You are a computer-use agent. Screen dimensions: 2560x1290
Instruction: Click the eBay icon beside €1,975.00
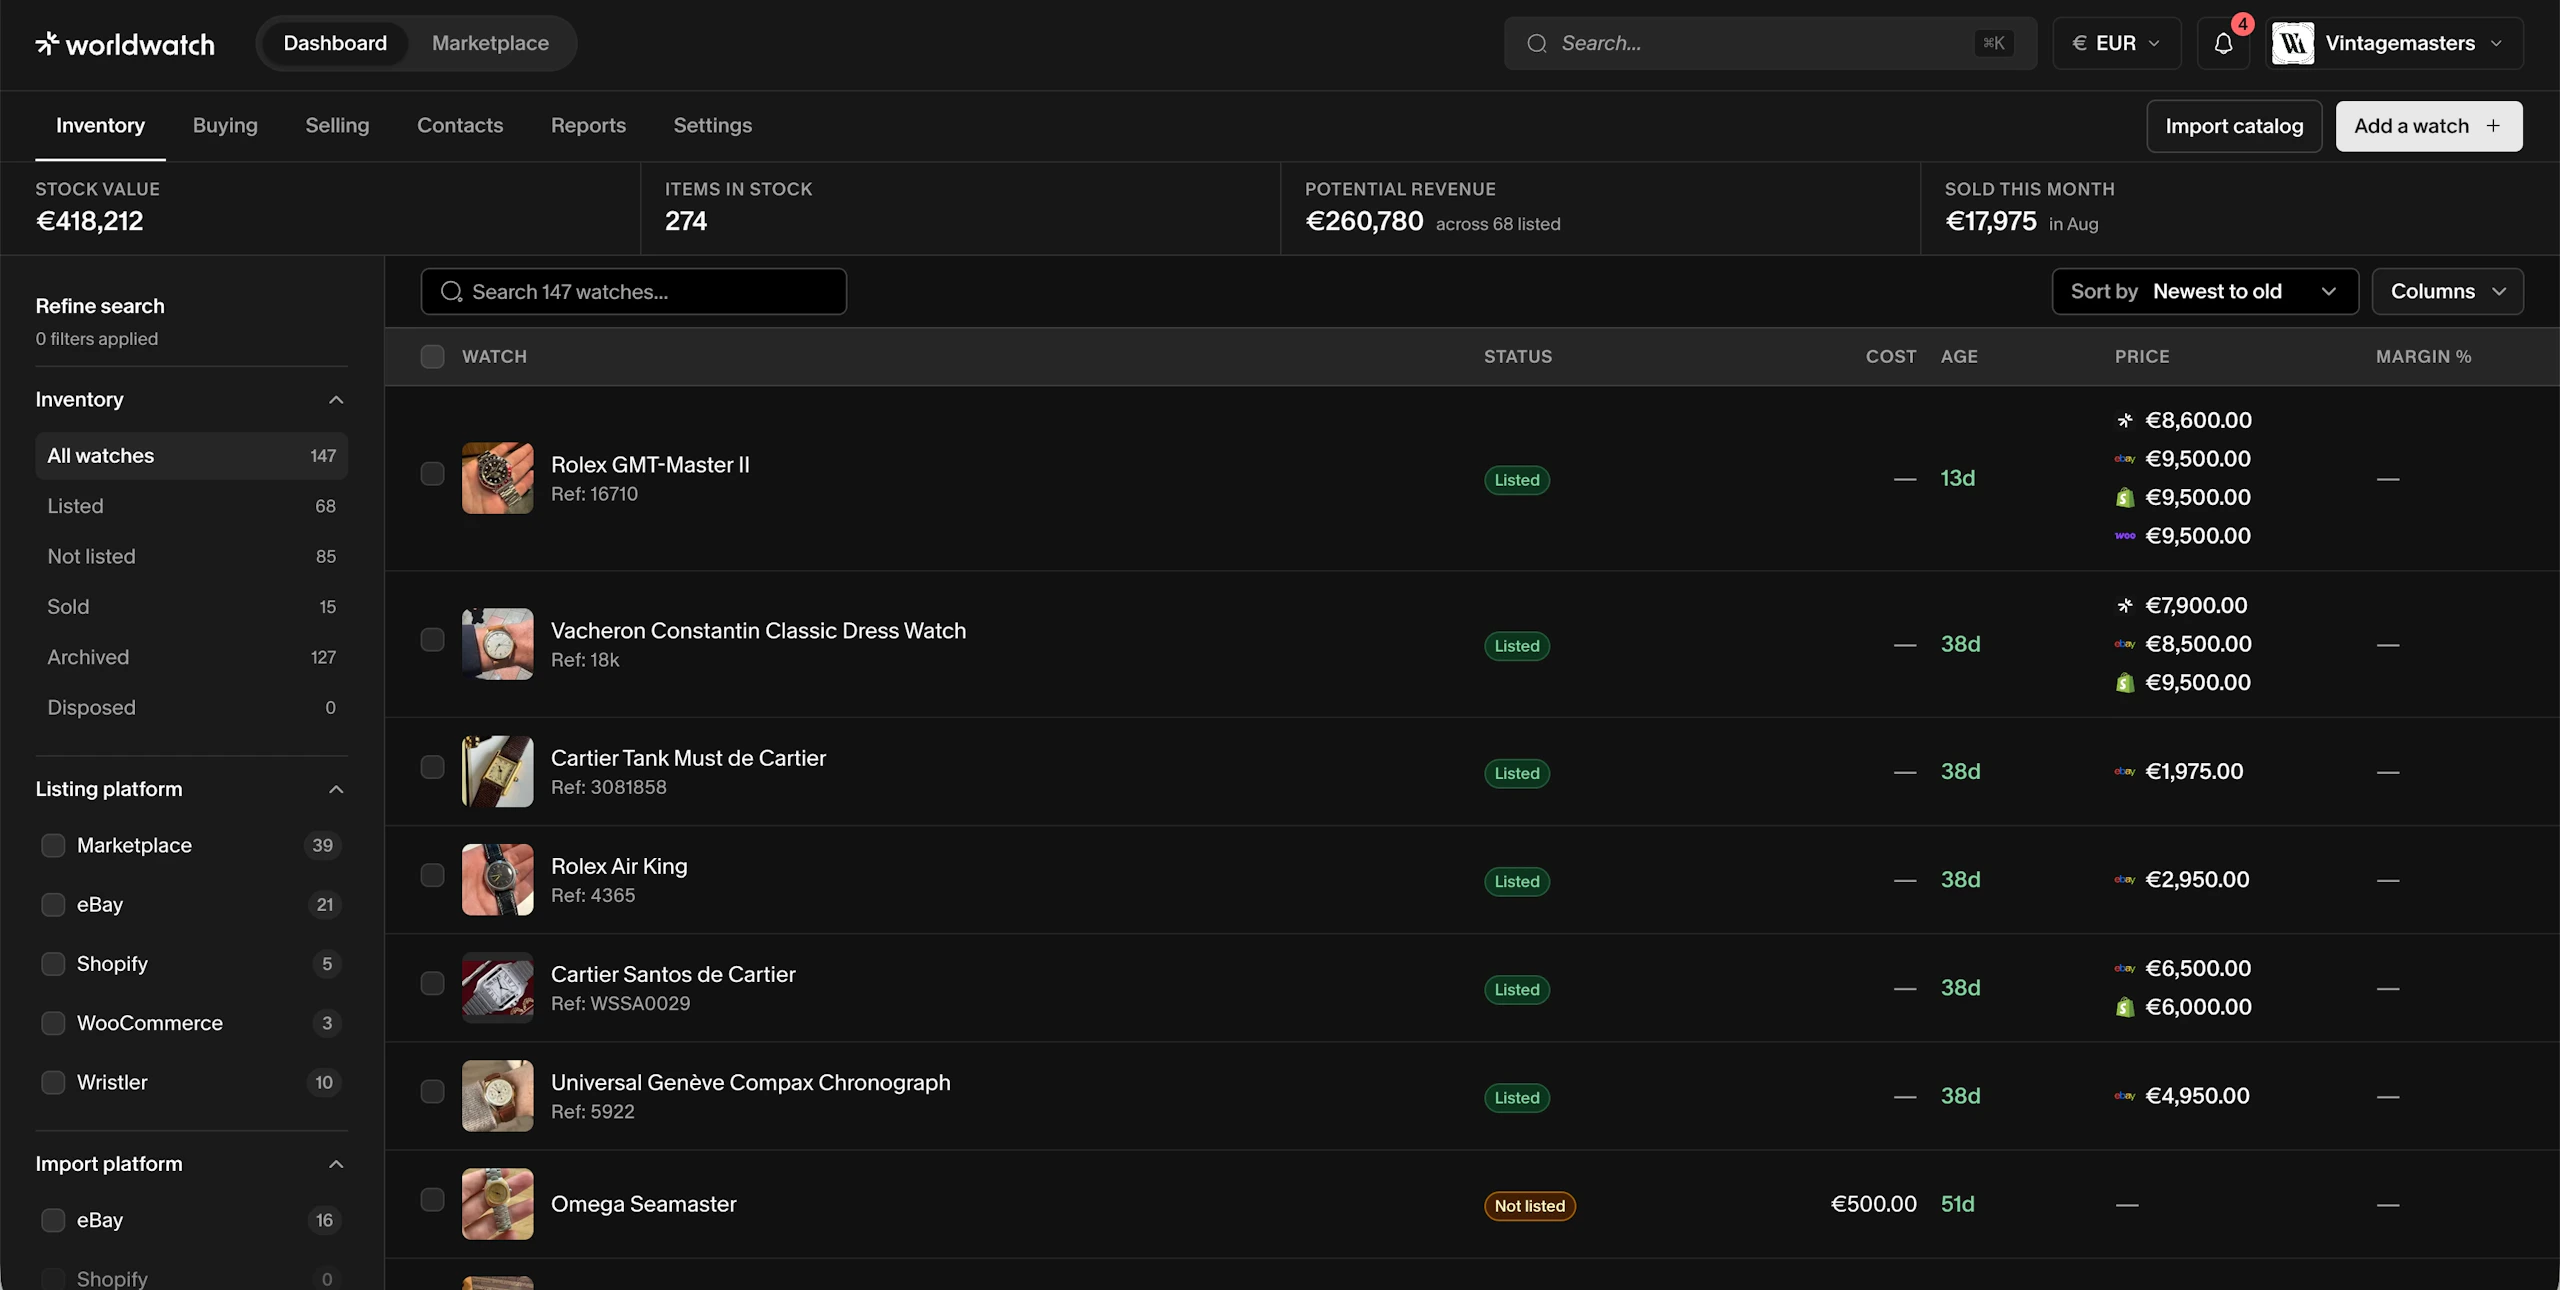point(2125,772)
